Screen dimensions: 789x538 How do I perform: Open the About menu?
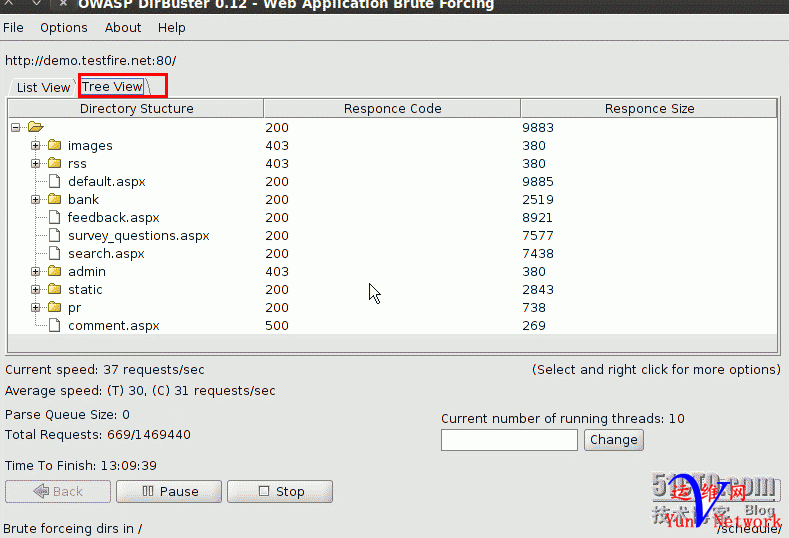click(x=123, y=28)
